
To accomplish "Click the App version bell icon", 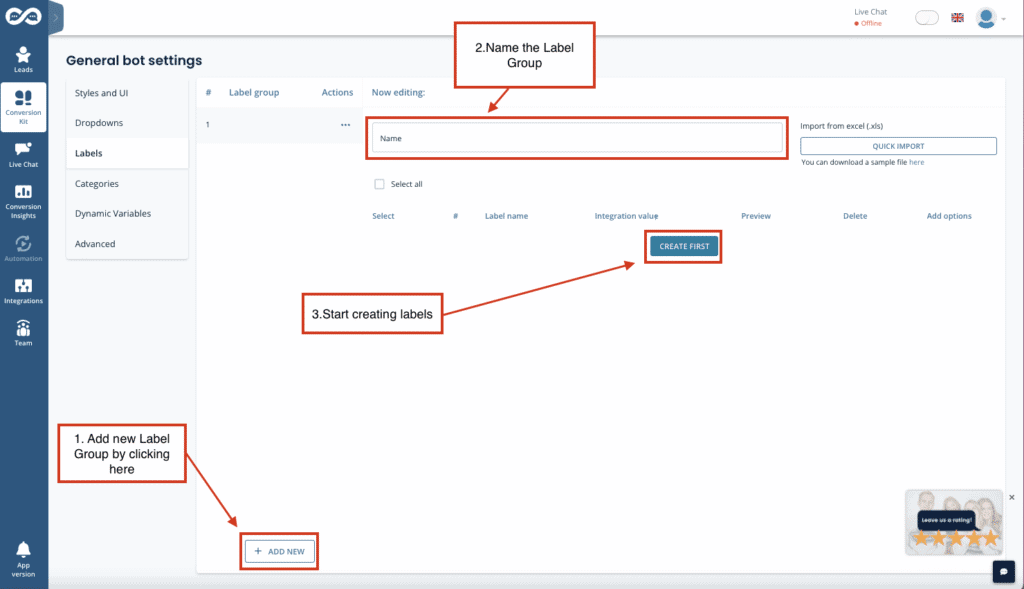I will coord(23,549).
